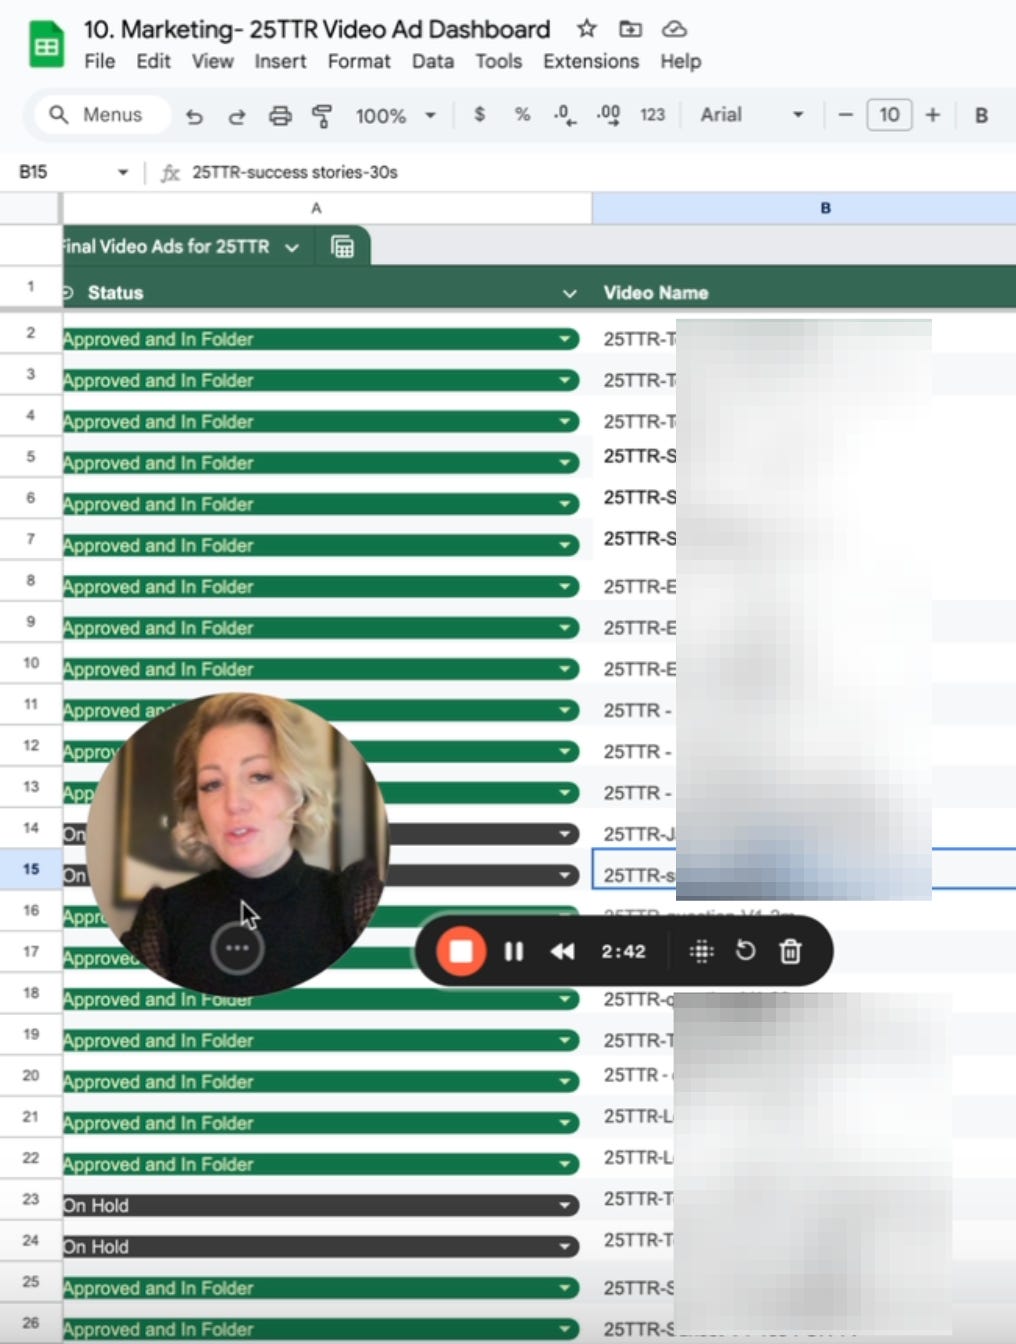This screenshot has width=1016, height=1344.
Task: Open the On Hold dropdown in row 24
Action: (566, 1246)
